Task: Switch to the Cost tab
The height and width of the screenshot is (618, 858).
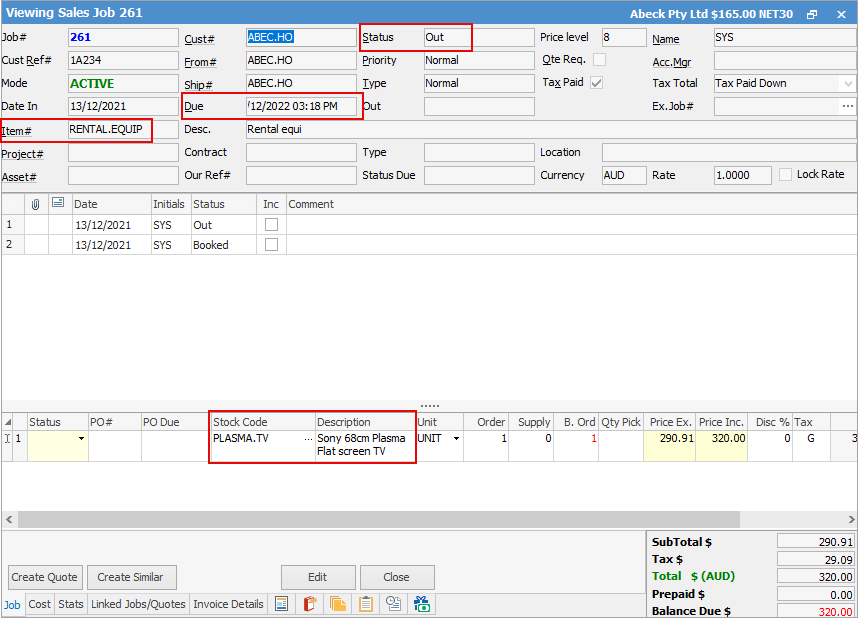Action: coord(39,604)
